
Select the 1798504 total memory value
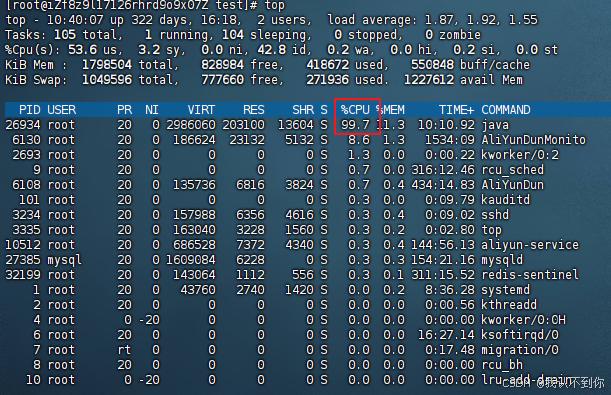[107, 65]
